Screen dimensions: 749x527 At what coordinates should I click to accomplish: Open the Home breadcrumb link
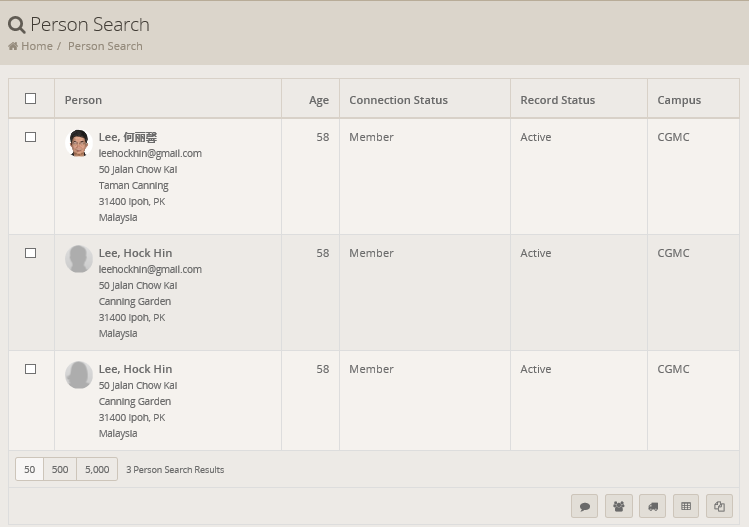click(37, 46)
